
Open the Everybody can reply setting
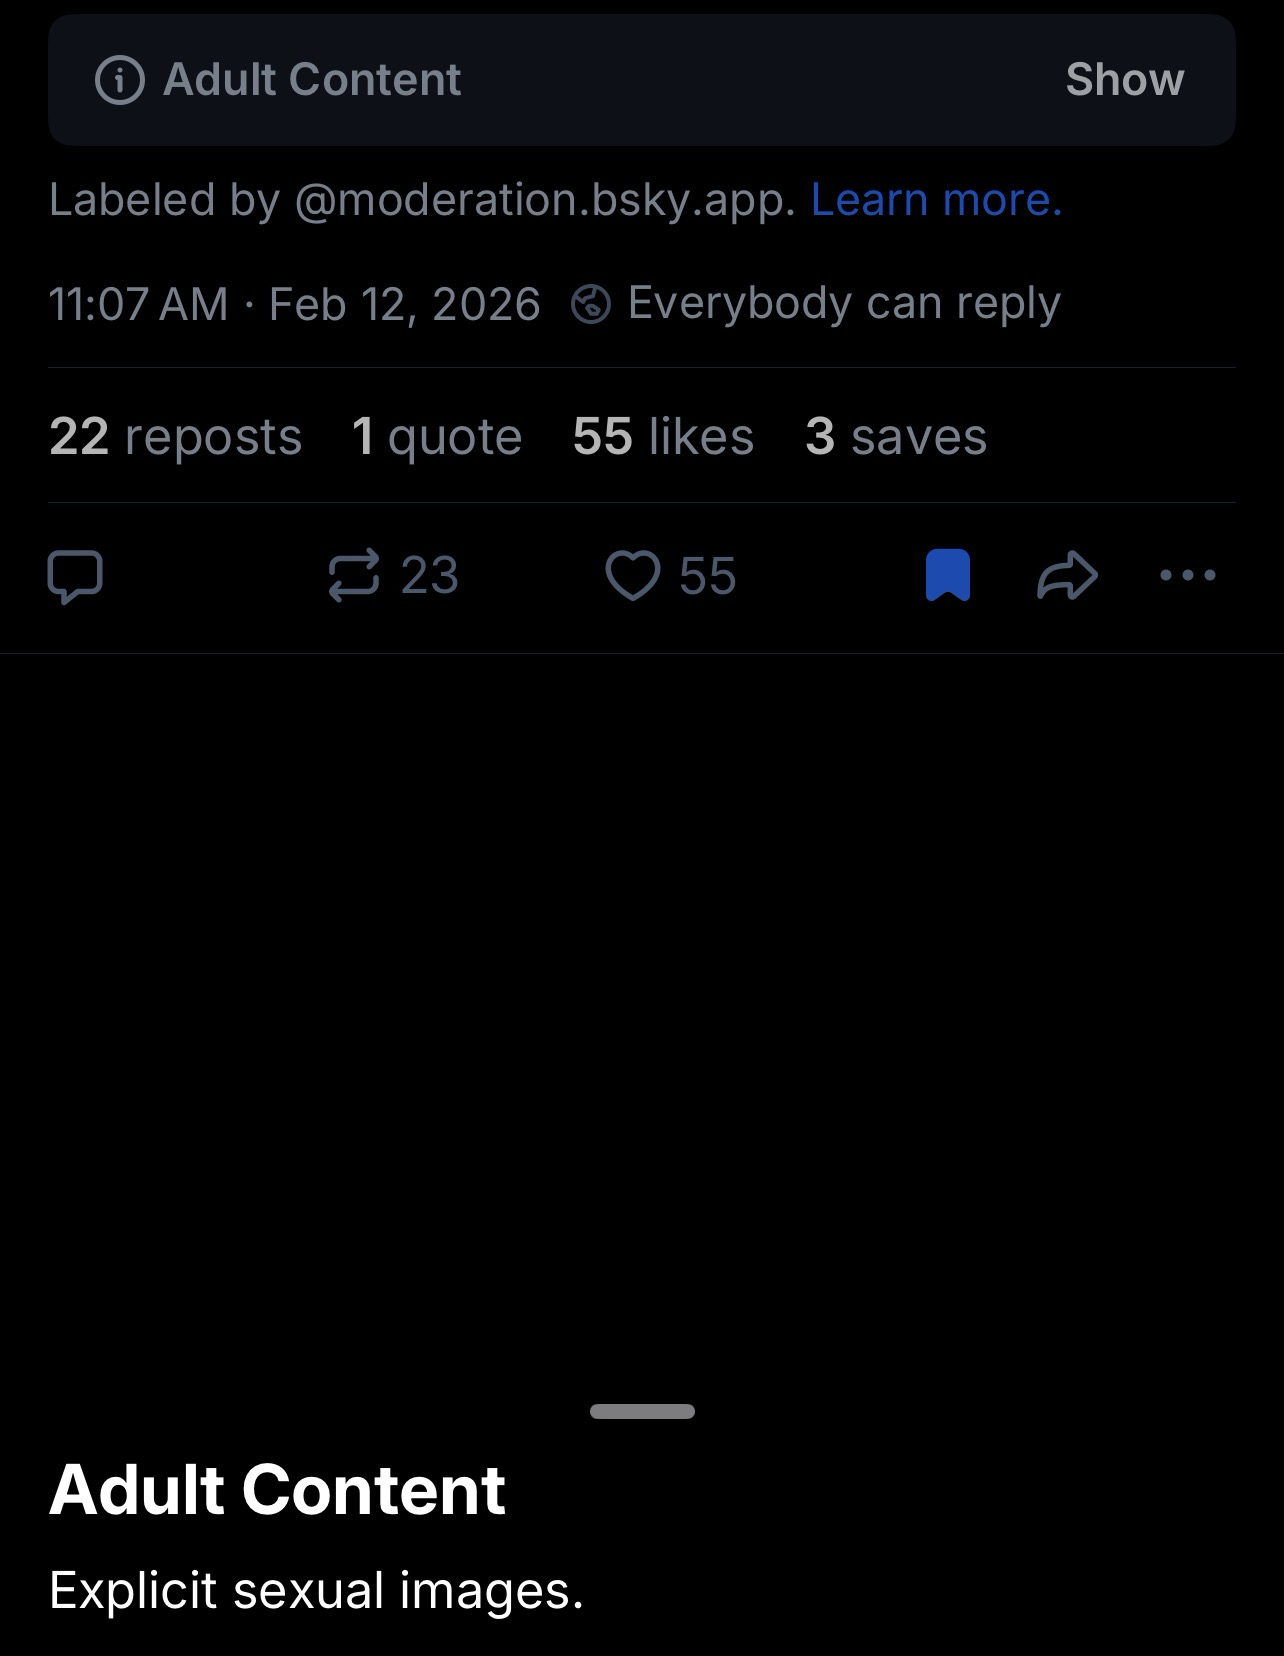pyautogui.click(x=843, y=303)
